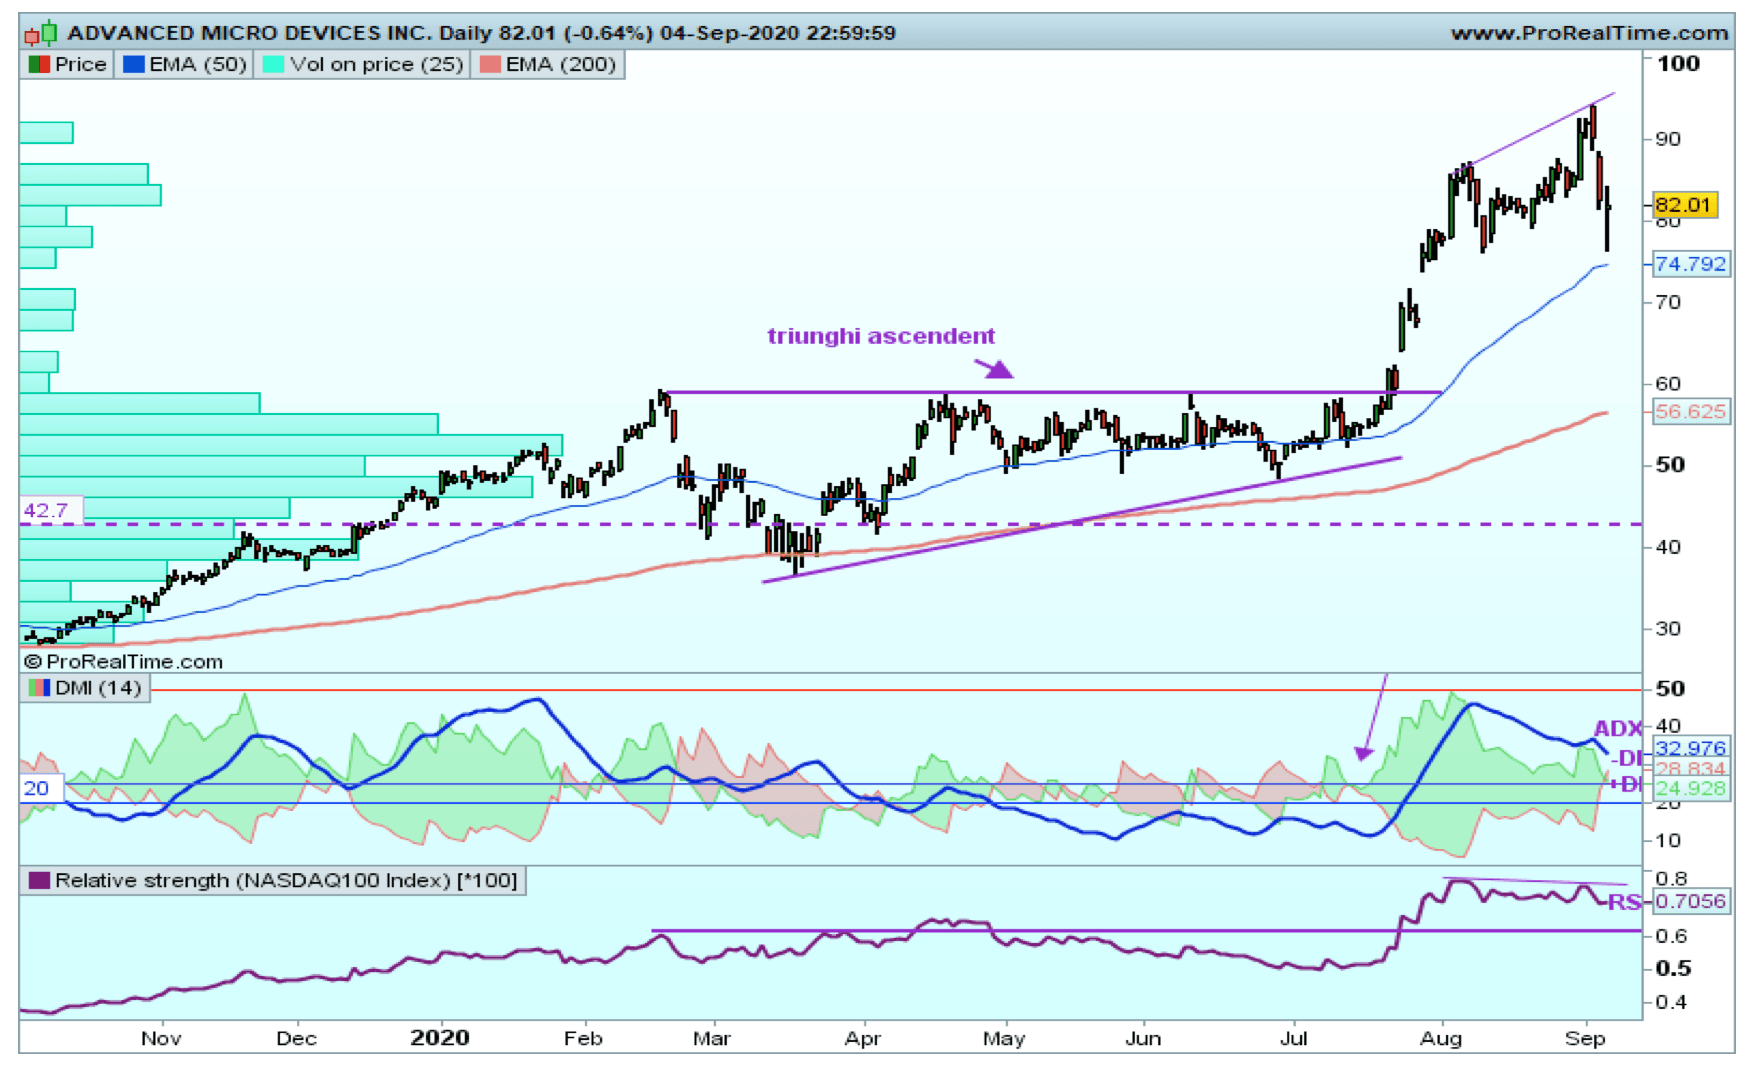This screenshot has width=1756, height=1072.
Task: Click the DMI (14) indicator color icon
Action: coord(39,688)
